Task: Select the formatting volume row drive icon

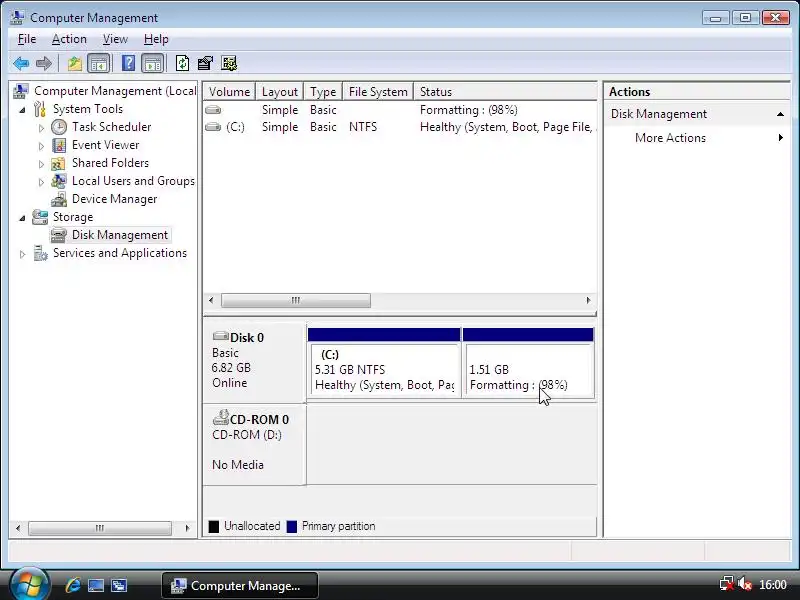Action: point(213,109)
